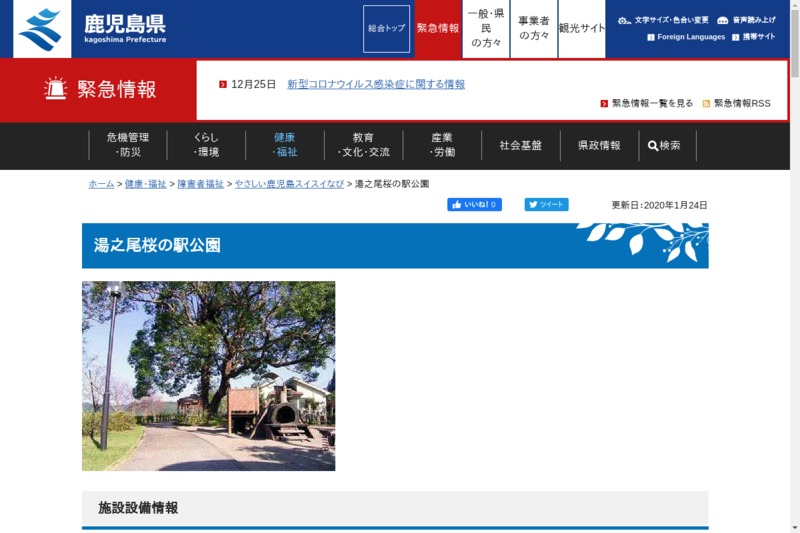Select the 観光サイト tab
Viewport: 800px width, 533px height.
coord(582,29)
